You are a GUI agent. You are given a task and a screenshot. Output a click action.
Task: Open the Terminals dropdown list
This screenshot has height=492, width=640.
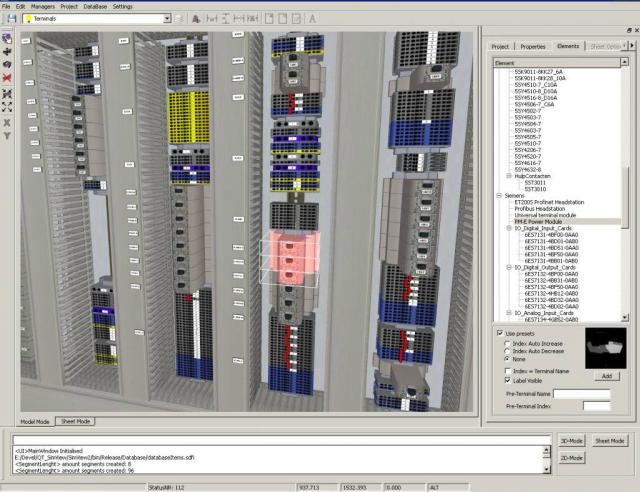164,19
